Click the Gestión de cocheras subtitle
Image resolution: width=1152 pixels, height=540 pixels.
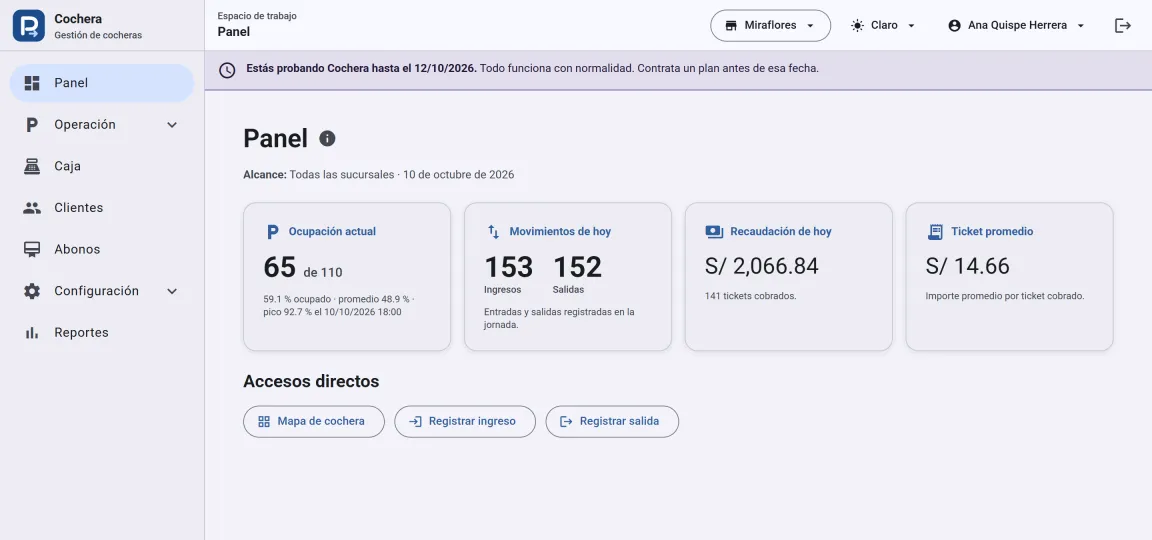tap(98, 35)
